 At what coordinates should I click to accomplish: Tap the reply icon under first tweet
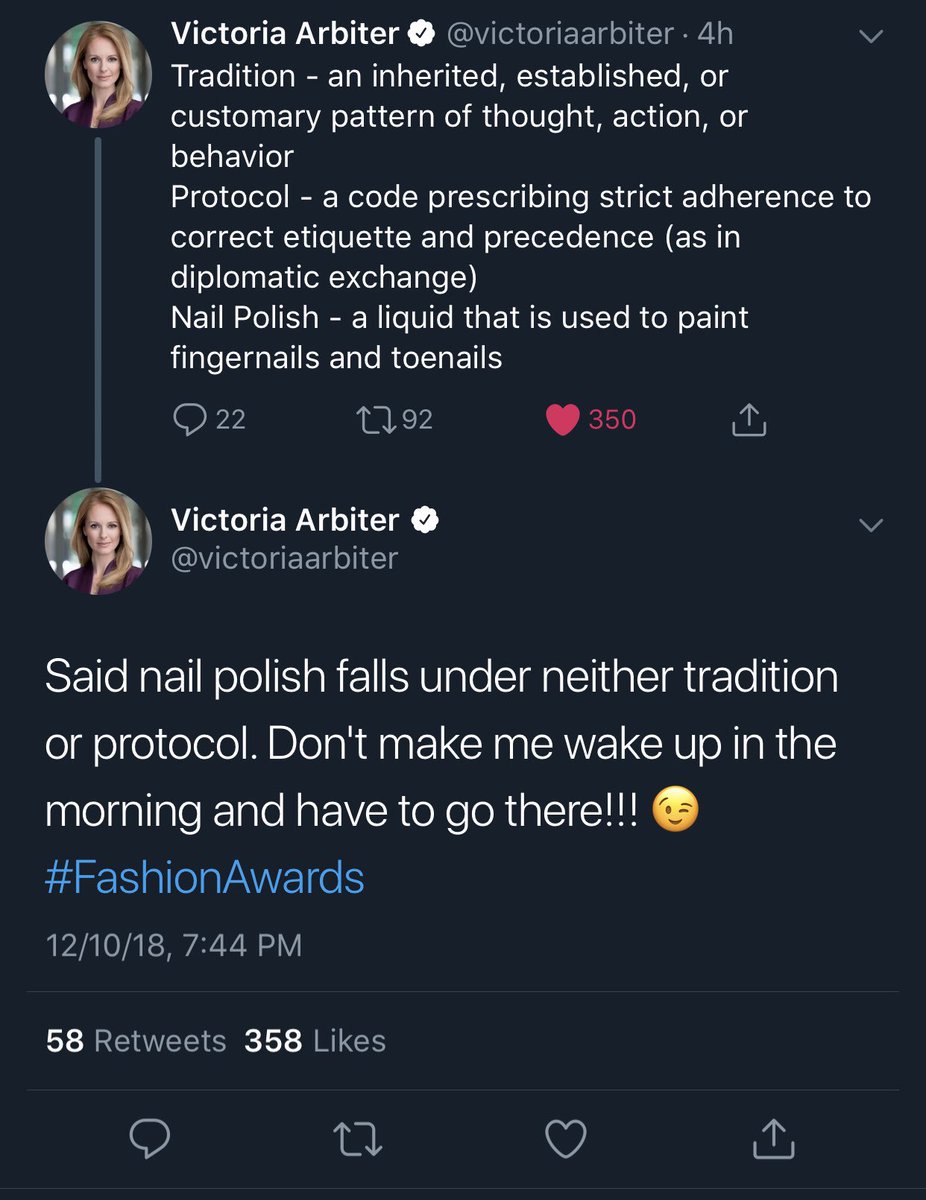188,420
